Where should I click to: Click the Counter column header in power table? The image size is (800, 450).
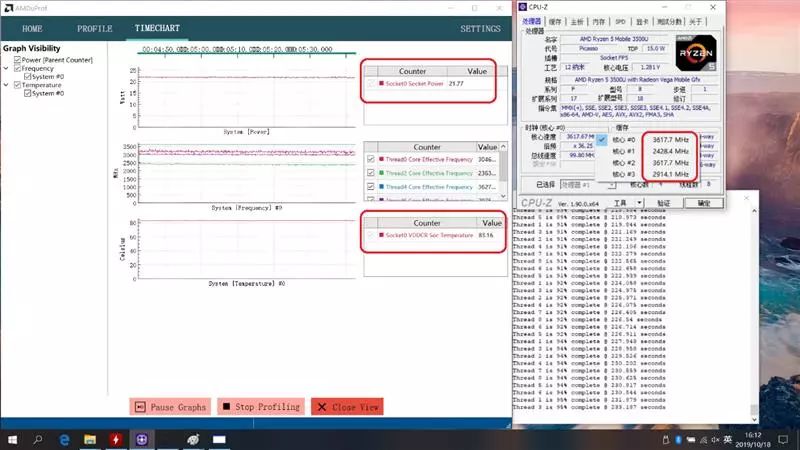pos(412,71)
